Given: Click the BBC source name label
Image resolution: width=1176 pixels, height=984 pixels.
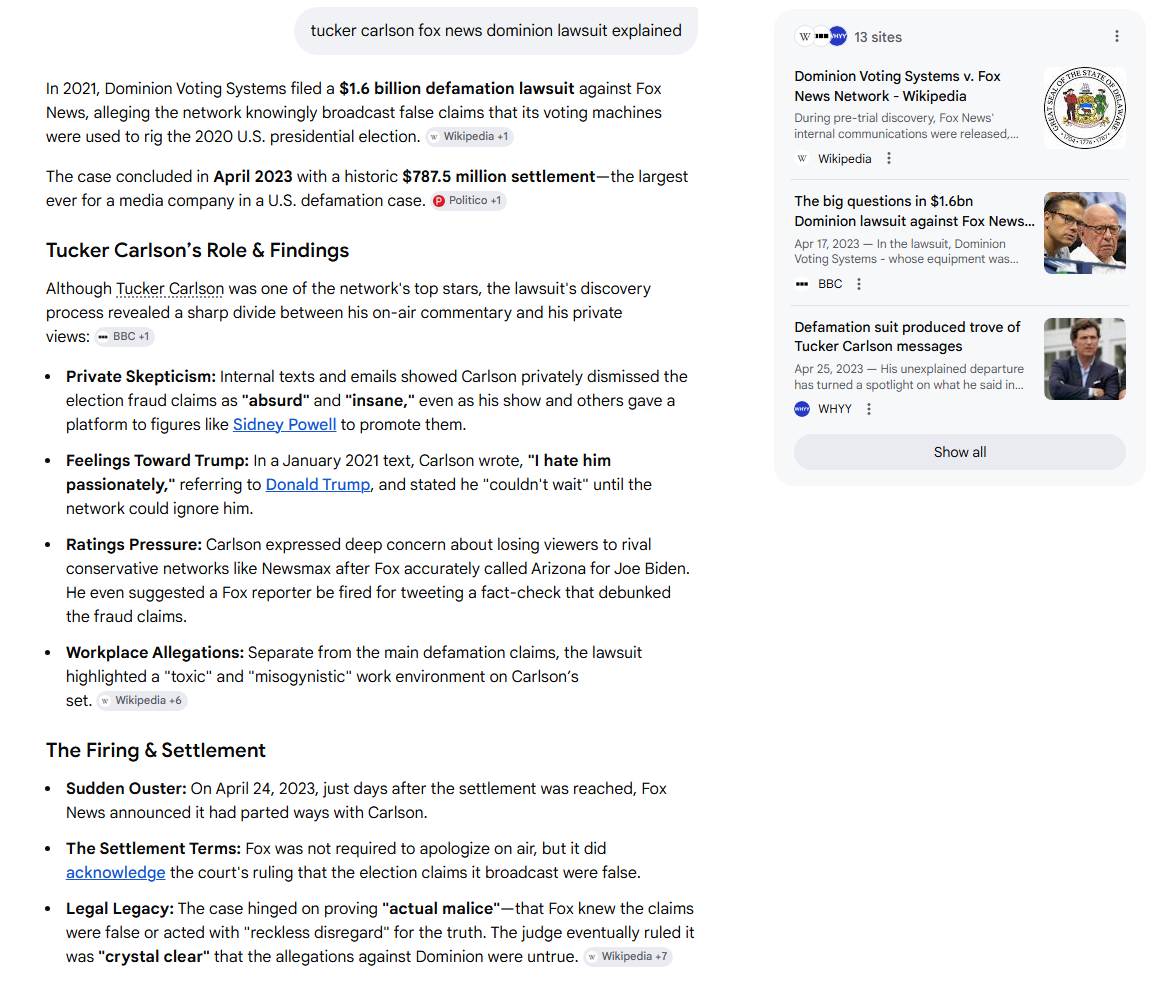Looking at the screenshot, I should [x=830, y=284].
